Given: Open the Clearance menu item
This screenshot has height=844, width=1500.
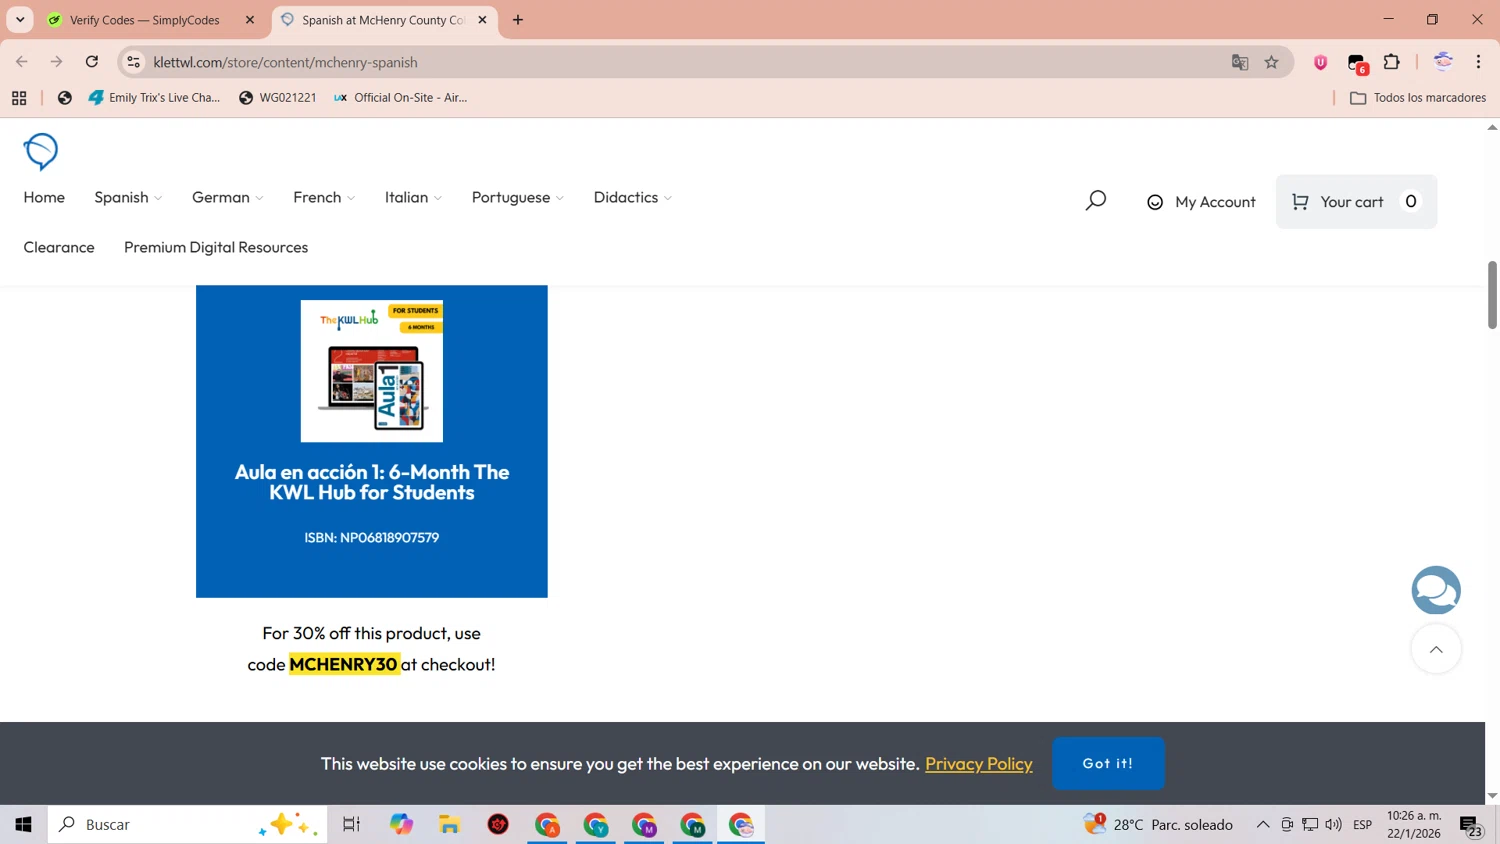Looking at the screenshot, I should [59, 247].
